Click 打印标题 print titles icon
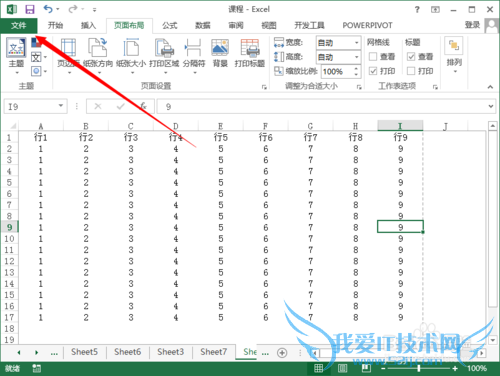Screen dimensions: 500x376 point(250,47)
